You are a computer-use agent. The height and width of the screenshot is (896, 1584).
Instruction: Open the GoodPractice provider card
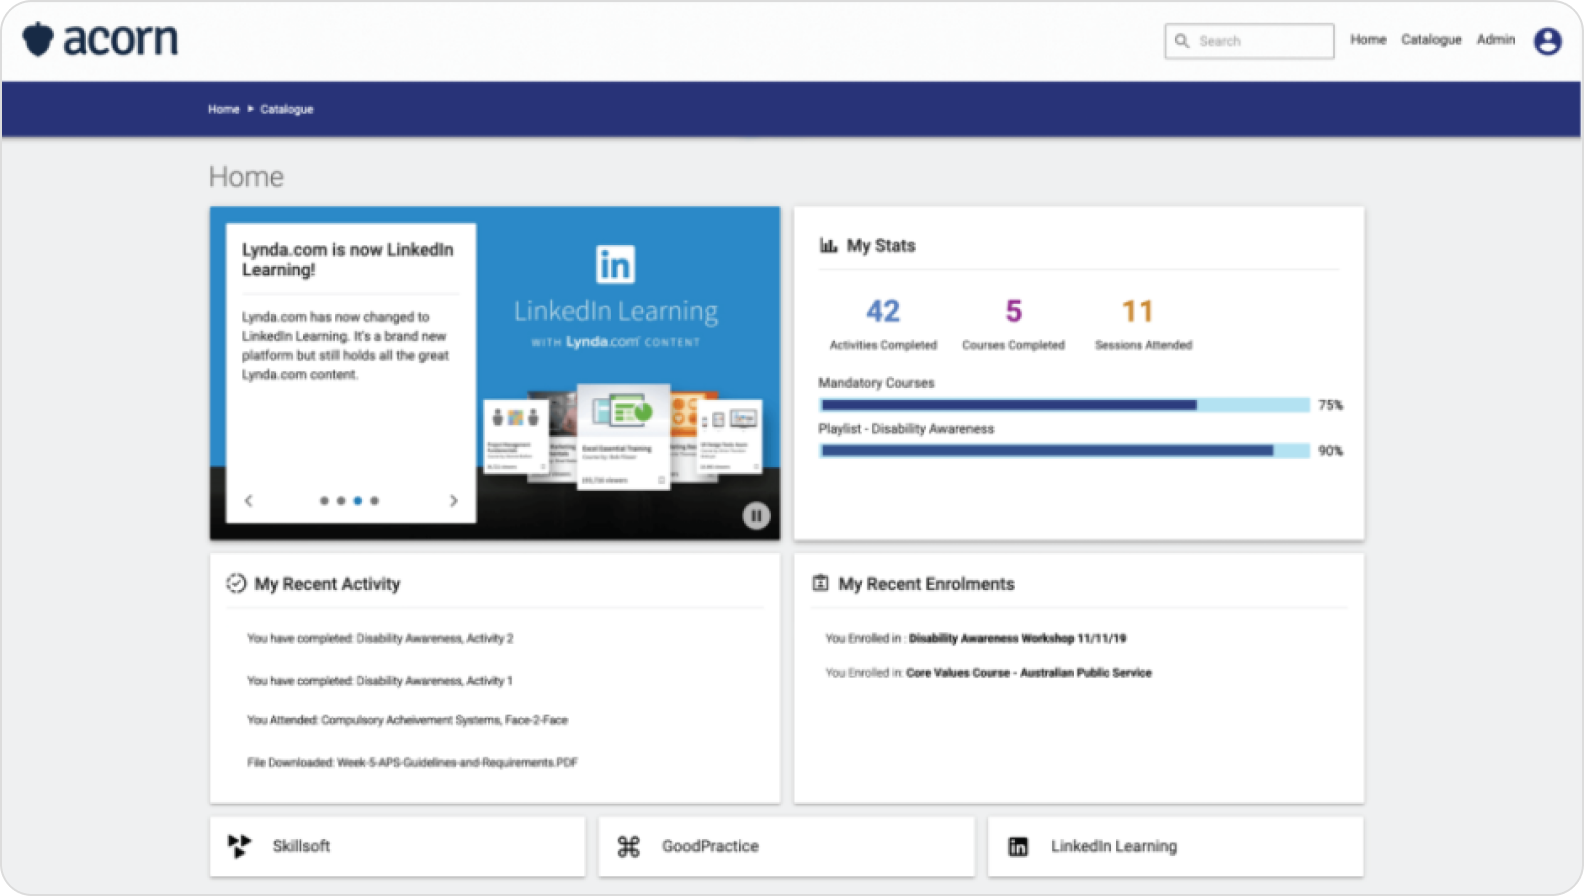(786, 846)
